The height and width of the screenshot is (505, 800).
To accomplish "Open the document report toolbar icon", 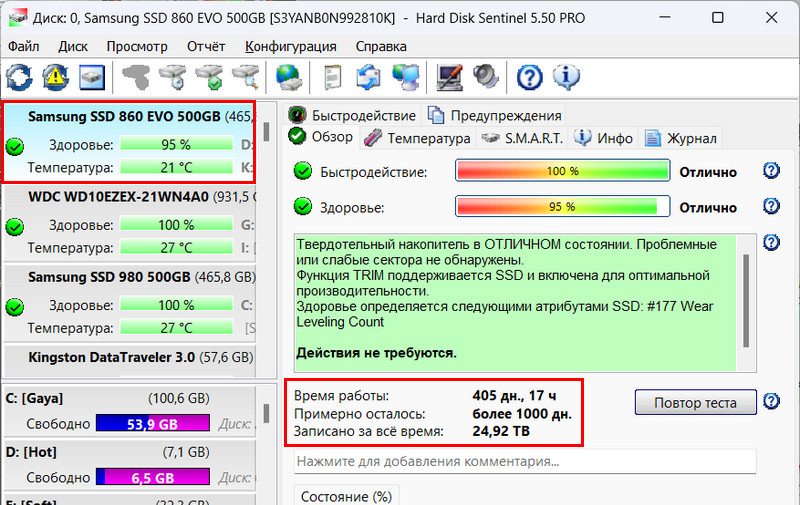I will [x=333, y=78].
